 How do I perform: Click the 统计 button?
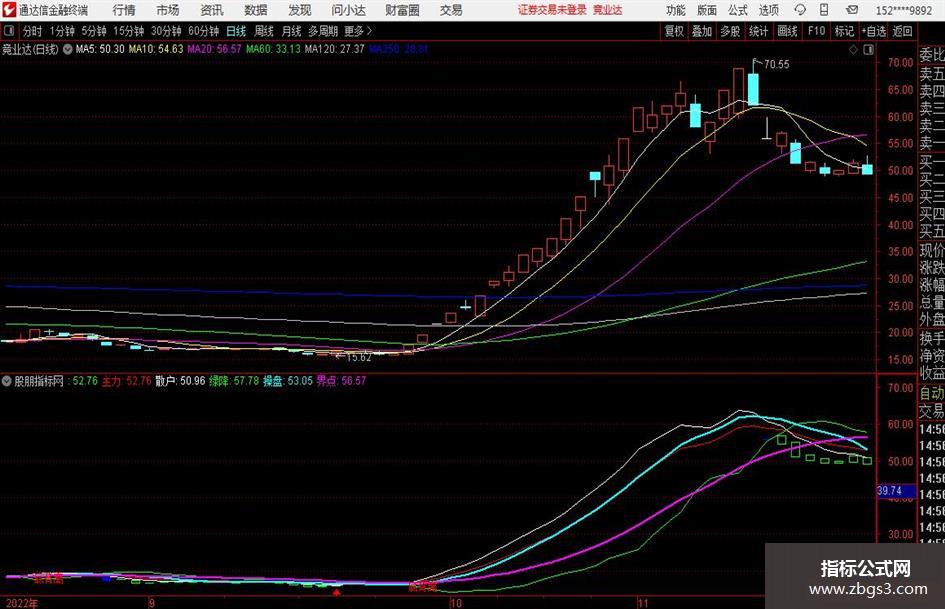758,31
